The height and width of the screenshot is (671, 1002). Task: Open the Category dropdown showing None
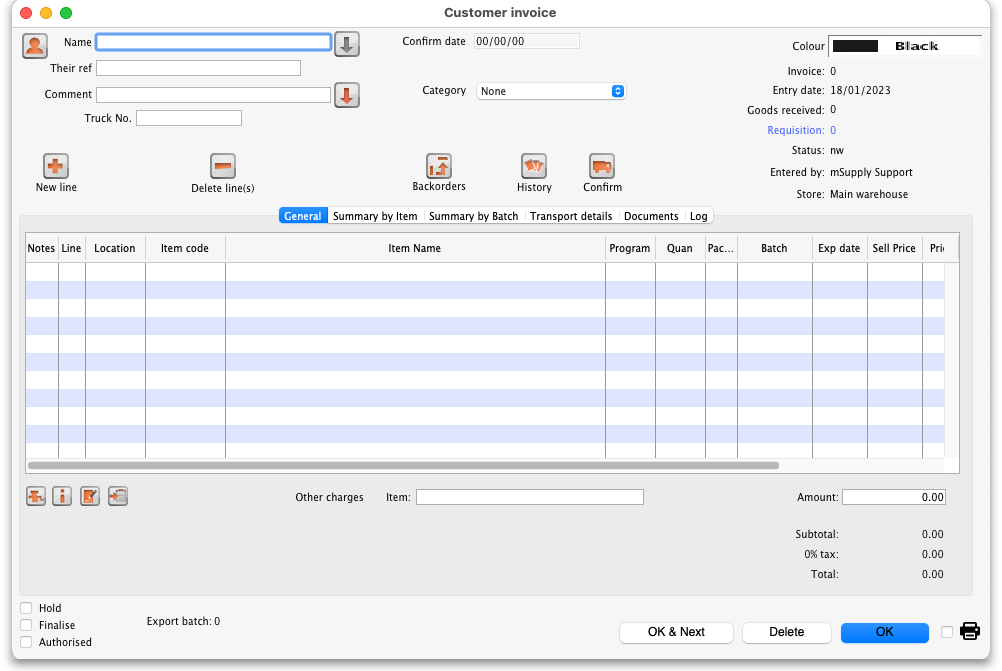[x=551, y=91]
